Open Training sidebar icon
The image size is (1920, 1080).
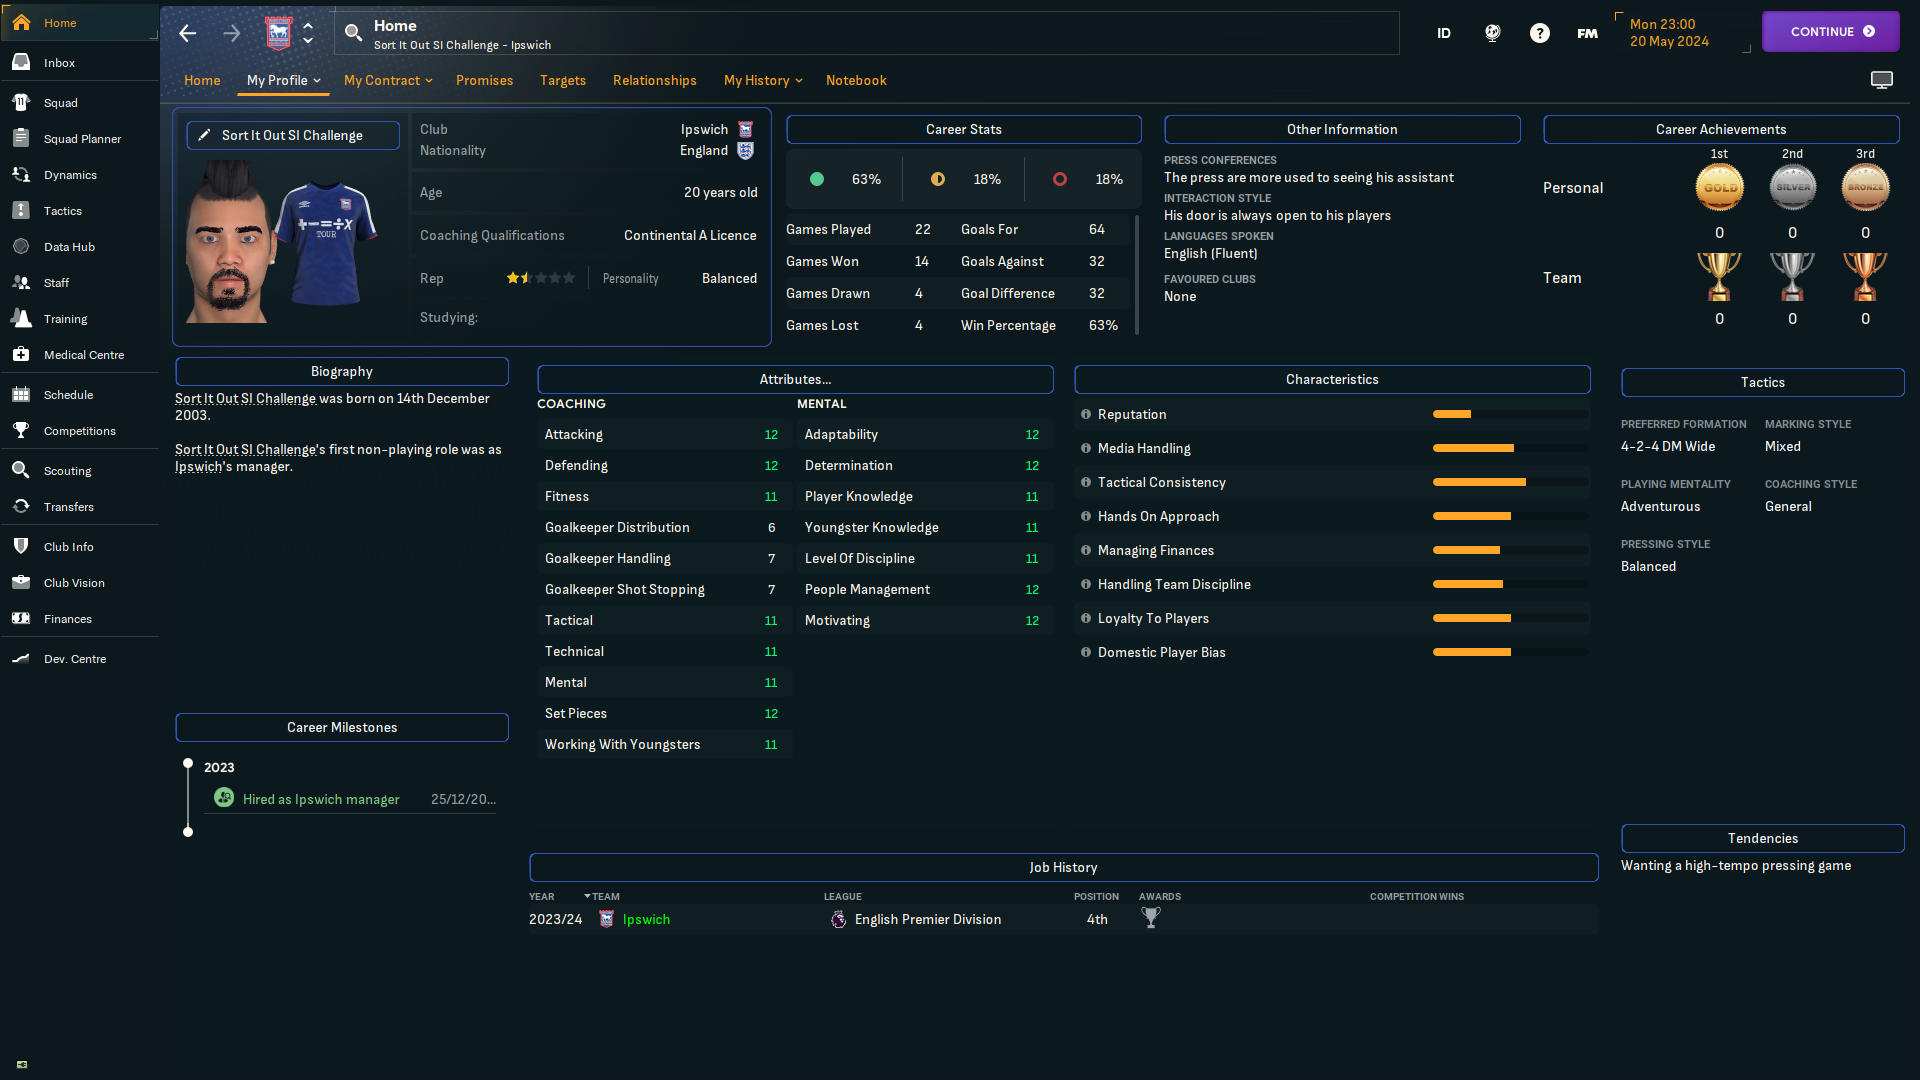coord(21,318)
